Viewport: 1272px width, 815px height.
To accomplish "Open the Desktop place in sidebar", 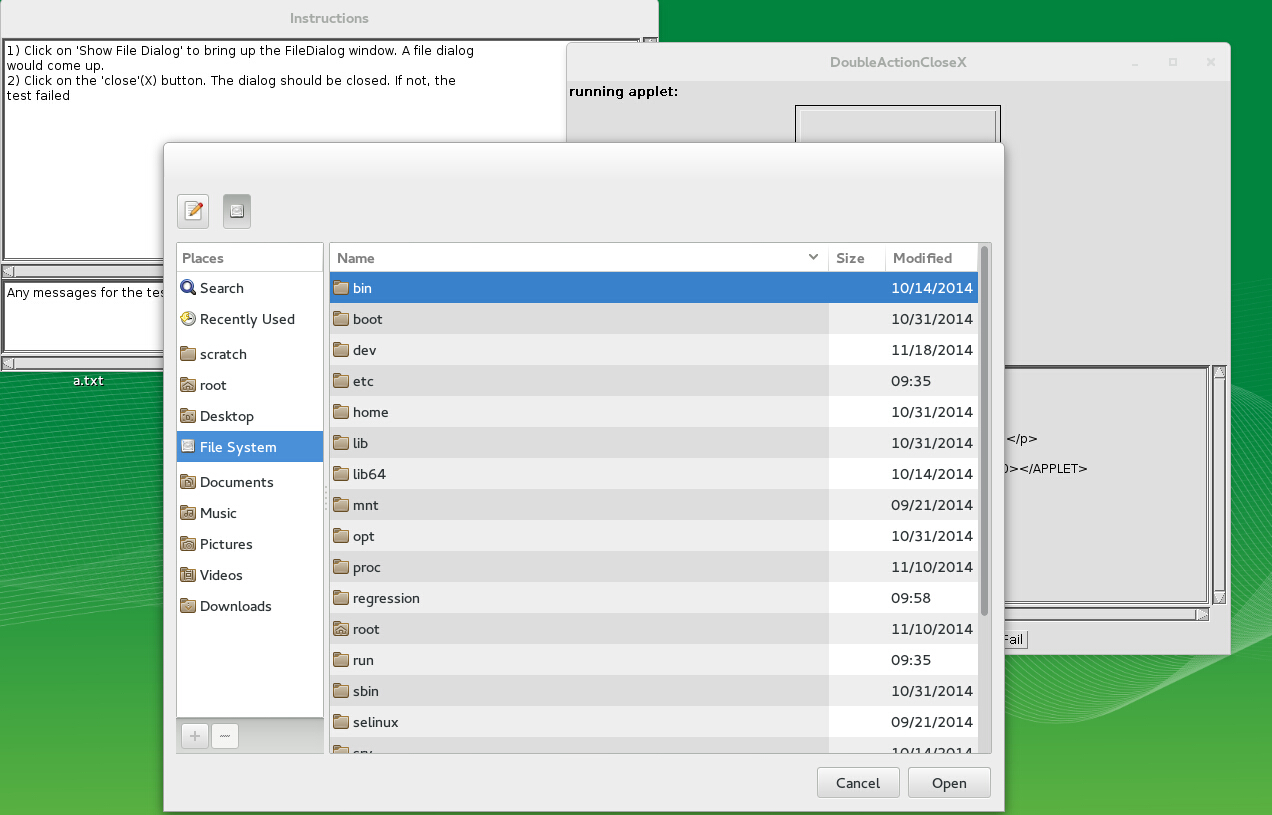I will click(226, 416).
